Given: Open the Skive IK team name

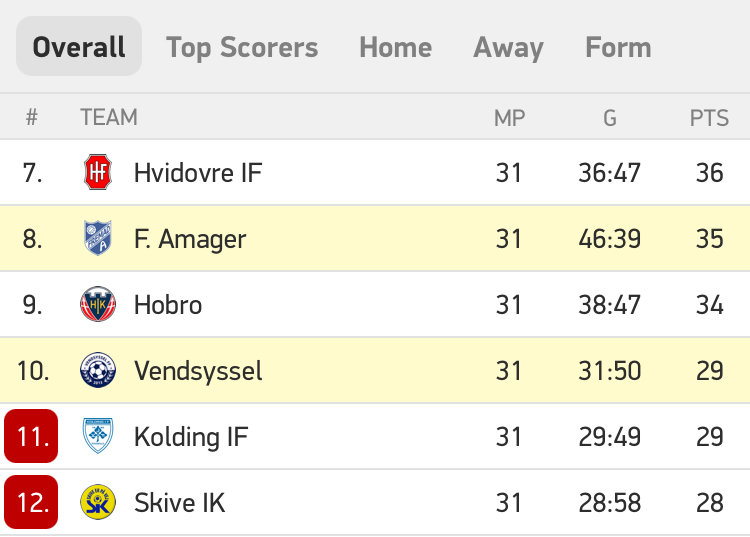Looking at the screenshot, I should pyautogui.click(x=180, y=502).
